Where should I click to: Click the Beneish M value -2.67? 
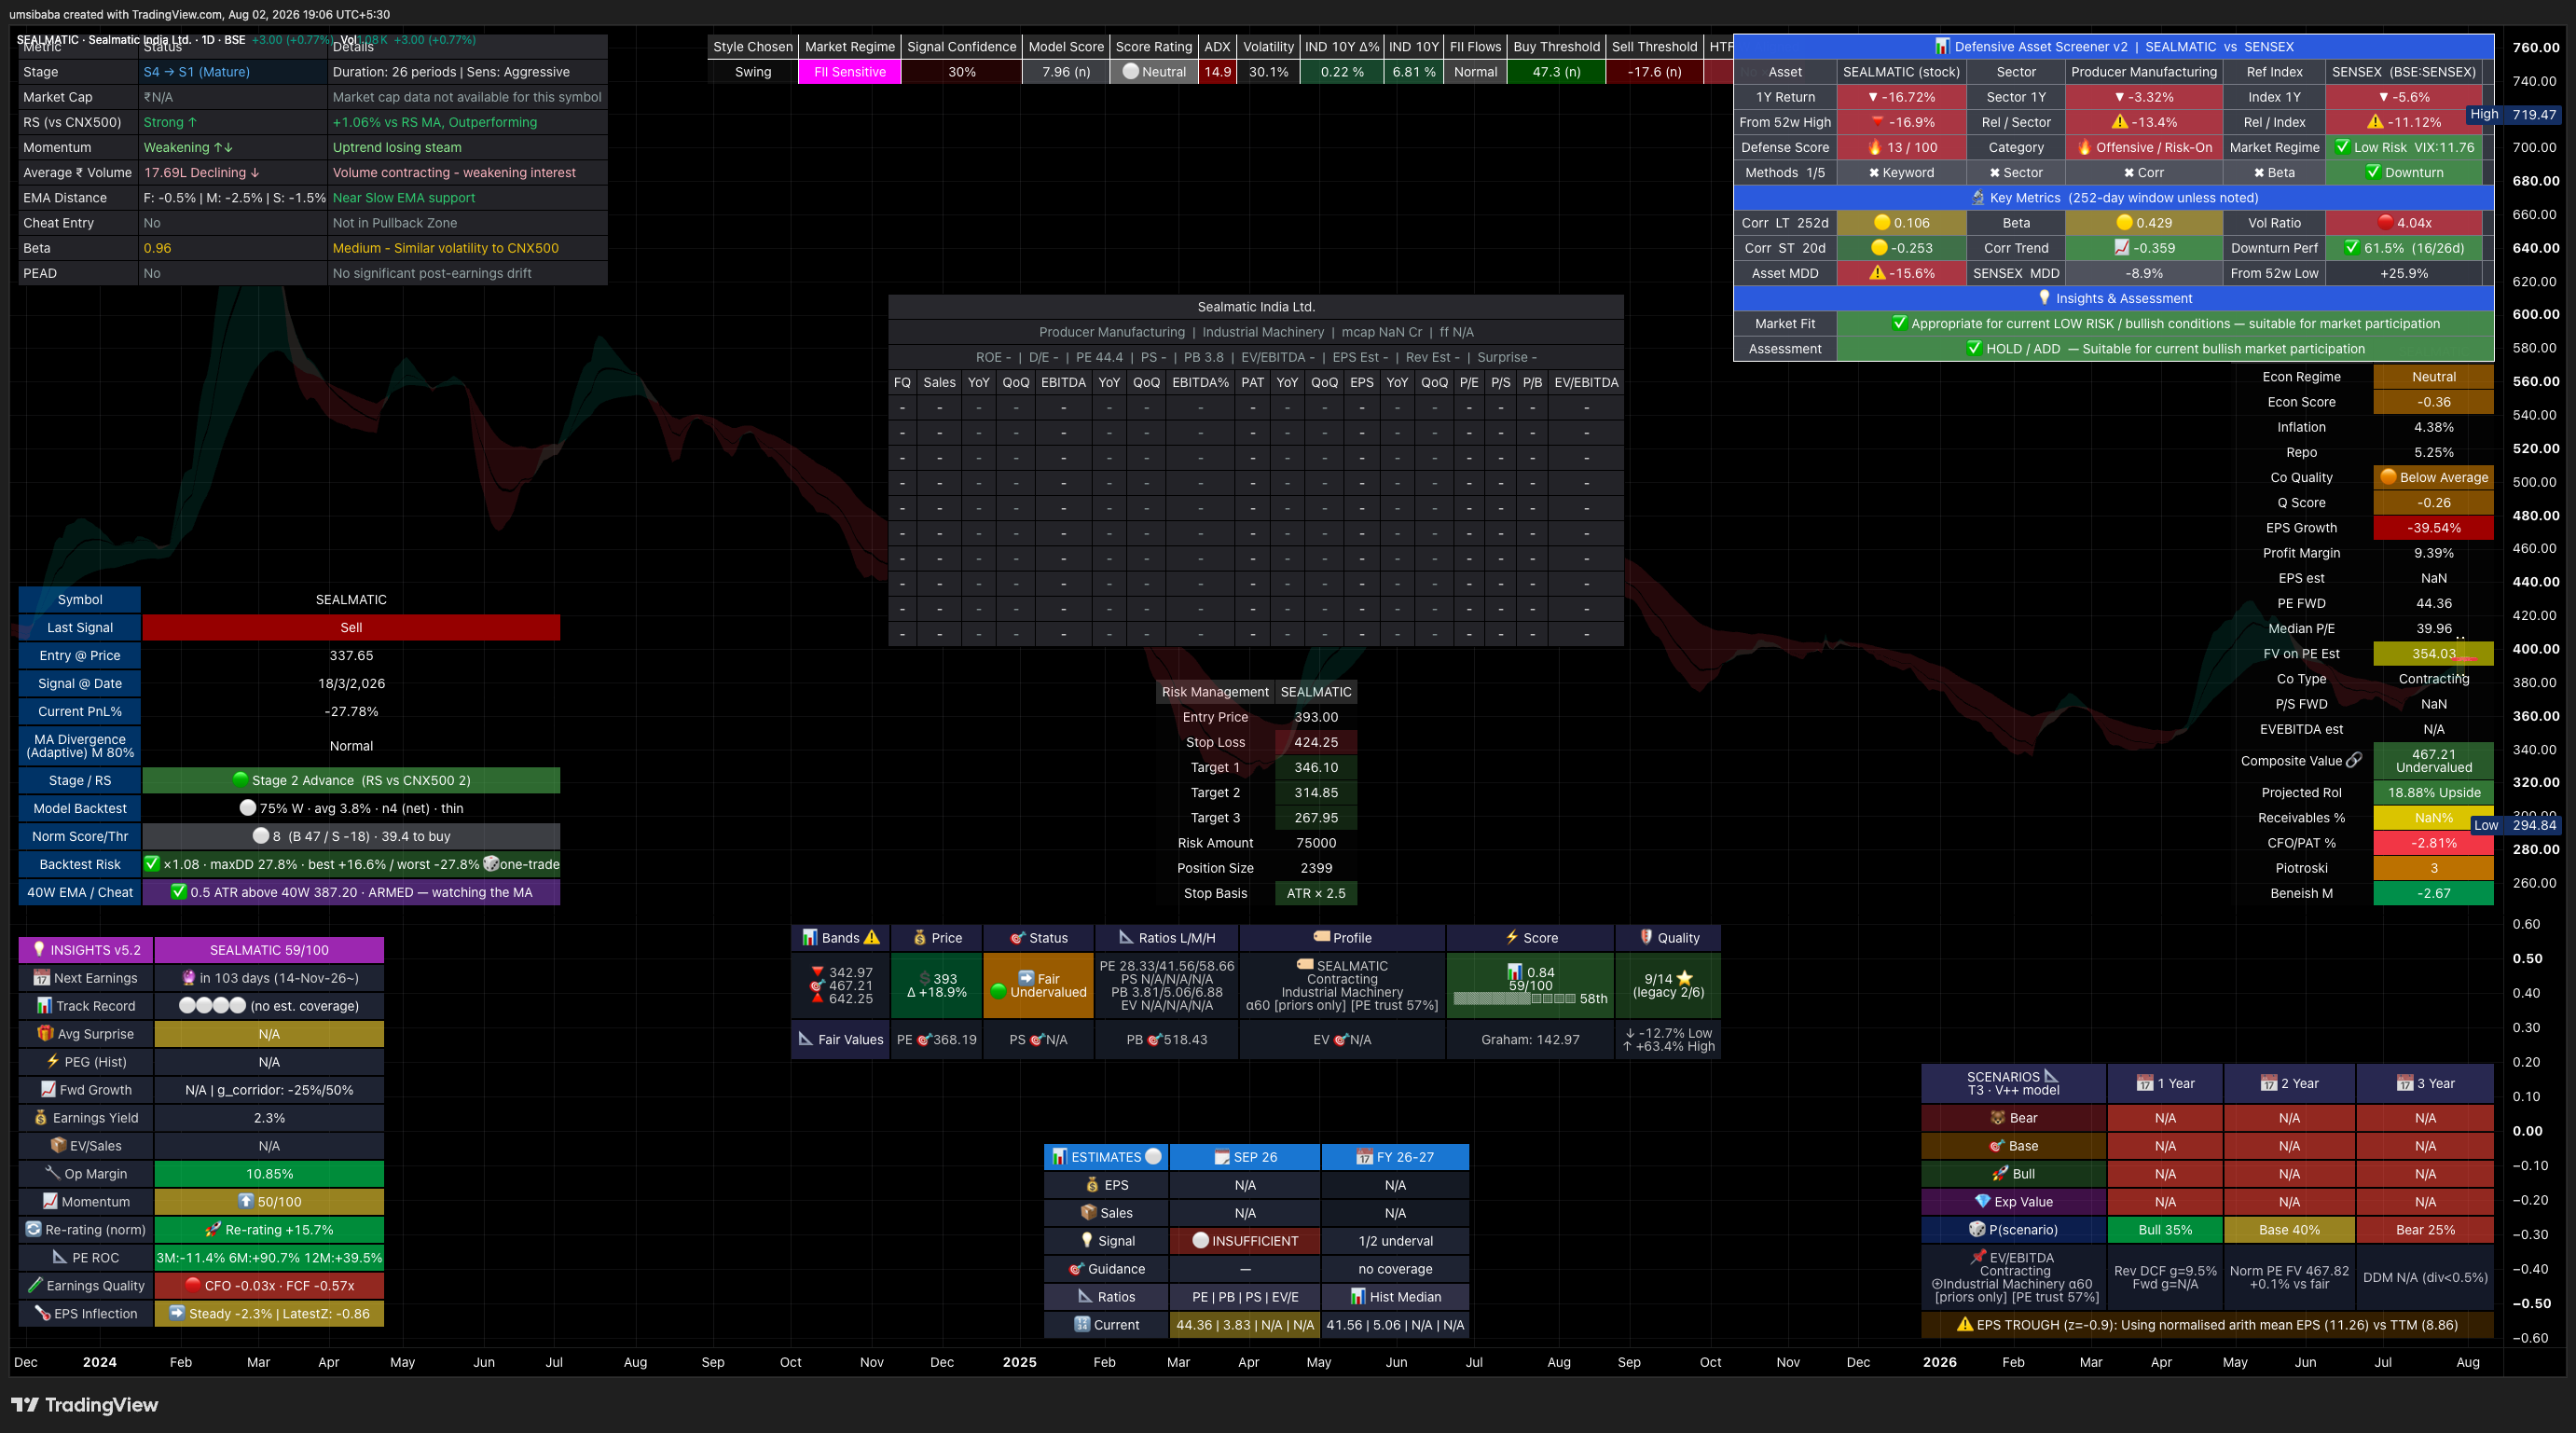[x=2433, y=893]
